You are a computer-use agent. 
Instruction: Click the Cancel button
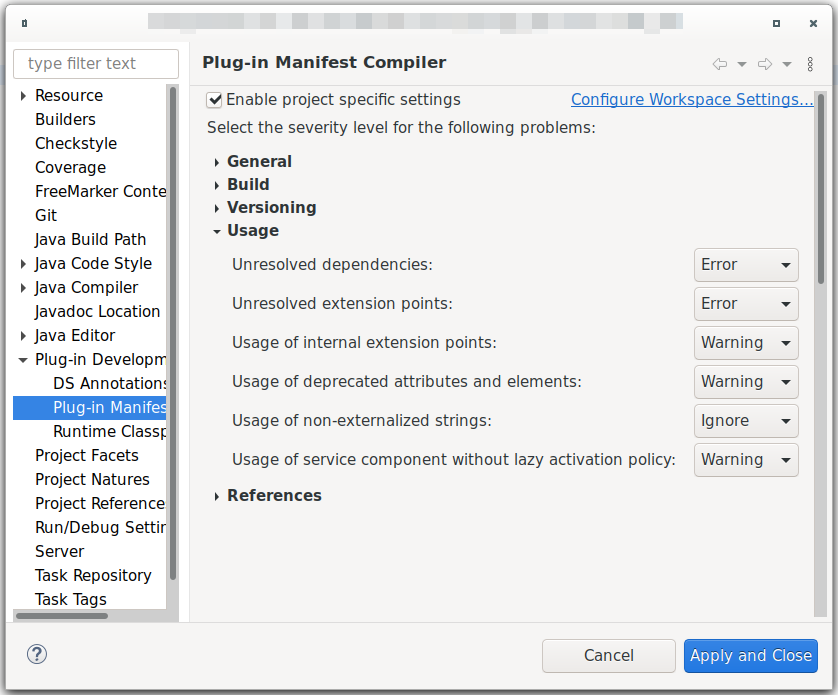coord(608,656)
